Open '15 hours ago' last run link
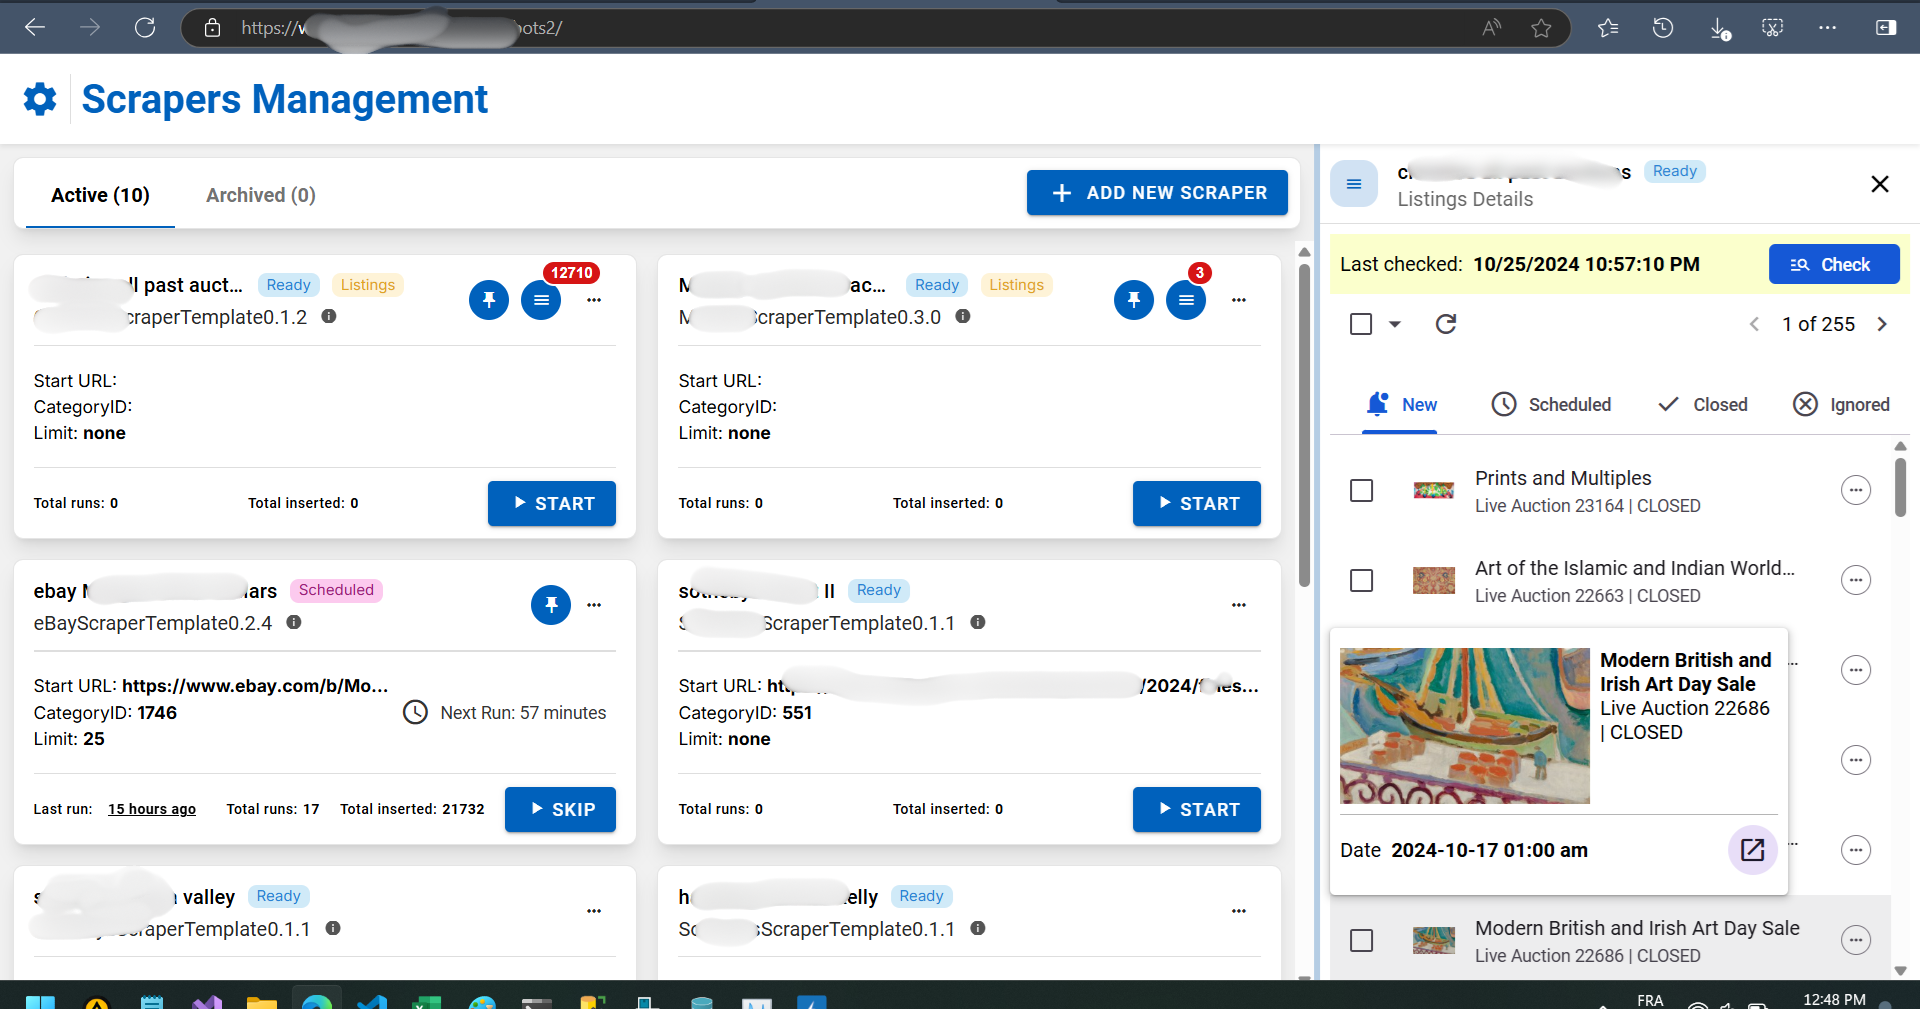Screen dimensions: 1920x1009 coord(152,809)
